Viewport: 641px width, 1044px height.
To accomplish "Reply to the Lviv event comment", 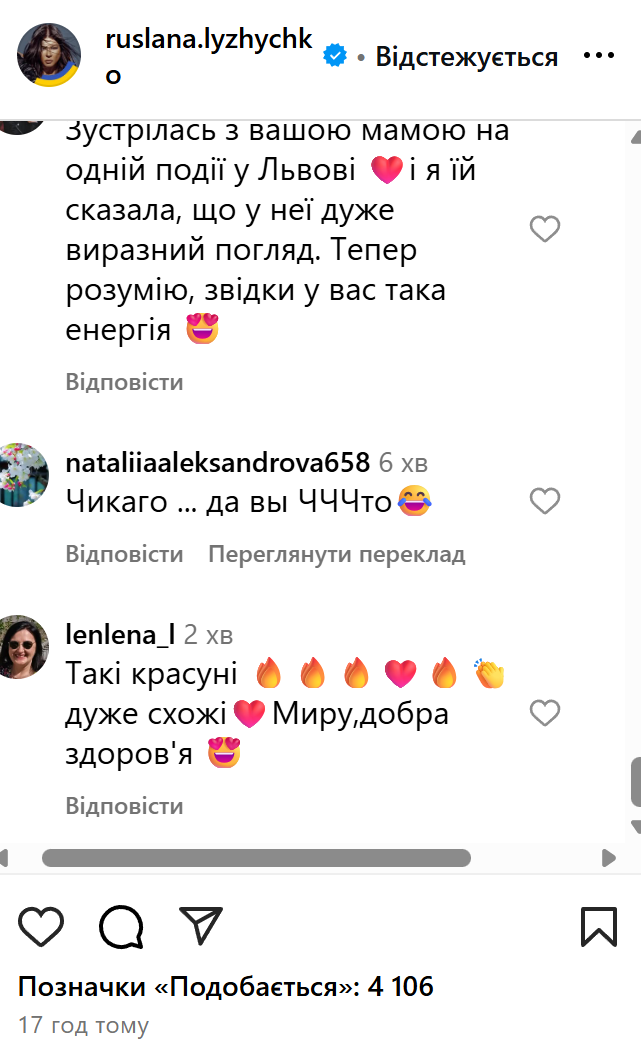I will click(124, 382).
